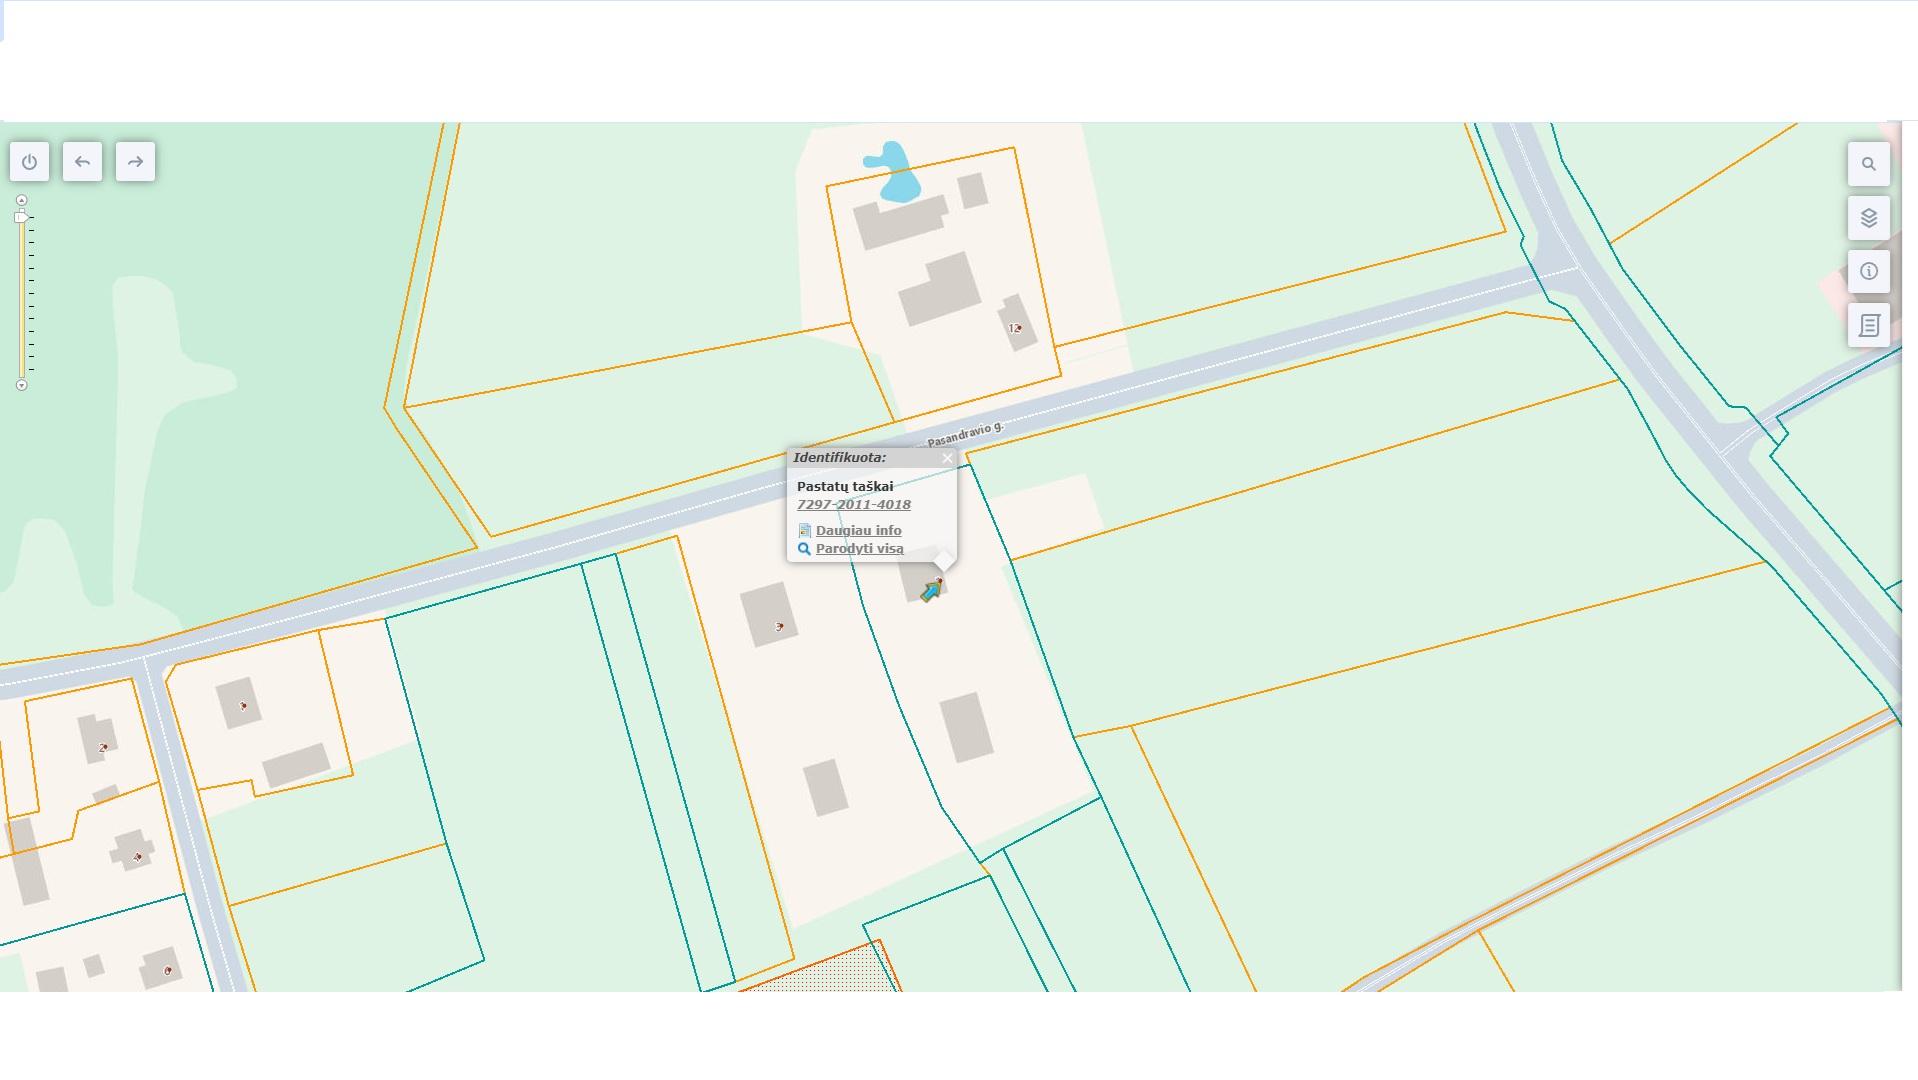Click the blue pond on the map
The width and height of the screenshot is (1918, 1080).
tap(893, 173)
